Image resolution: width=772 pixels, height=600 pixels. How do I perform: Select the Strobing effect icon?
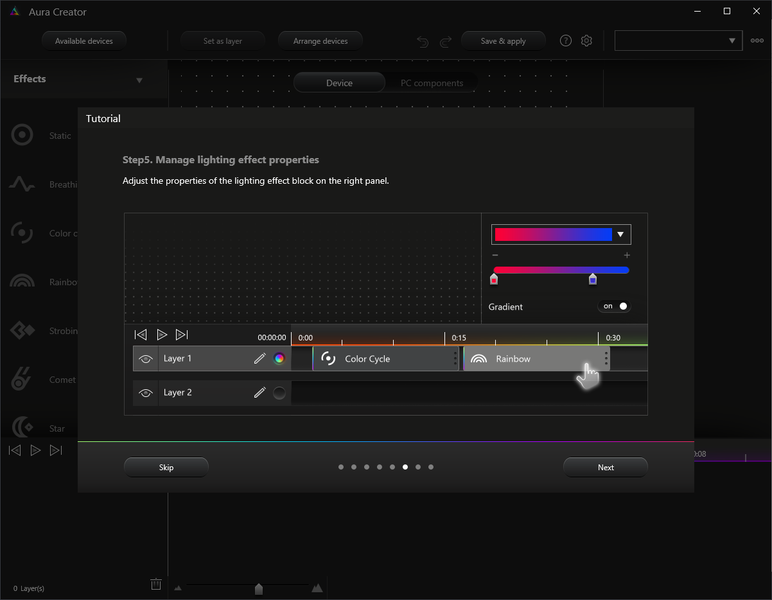point(22,330)
